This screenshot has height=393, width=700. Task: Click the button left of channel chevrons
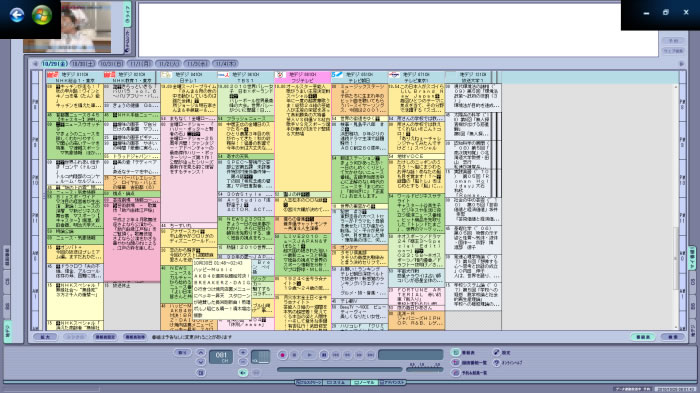(182, 352)
